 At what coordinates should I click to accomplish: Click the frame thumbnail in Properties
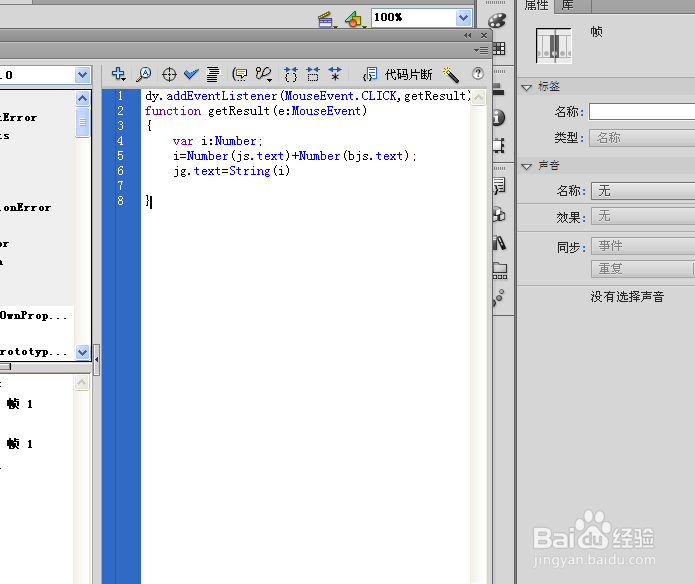click(554, 46)
